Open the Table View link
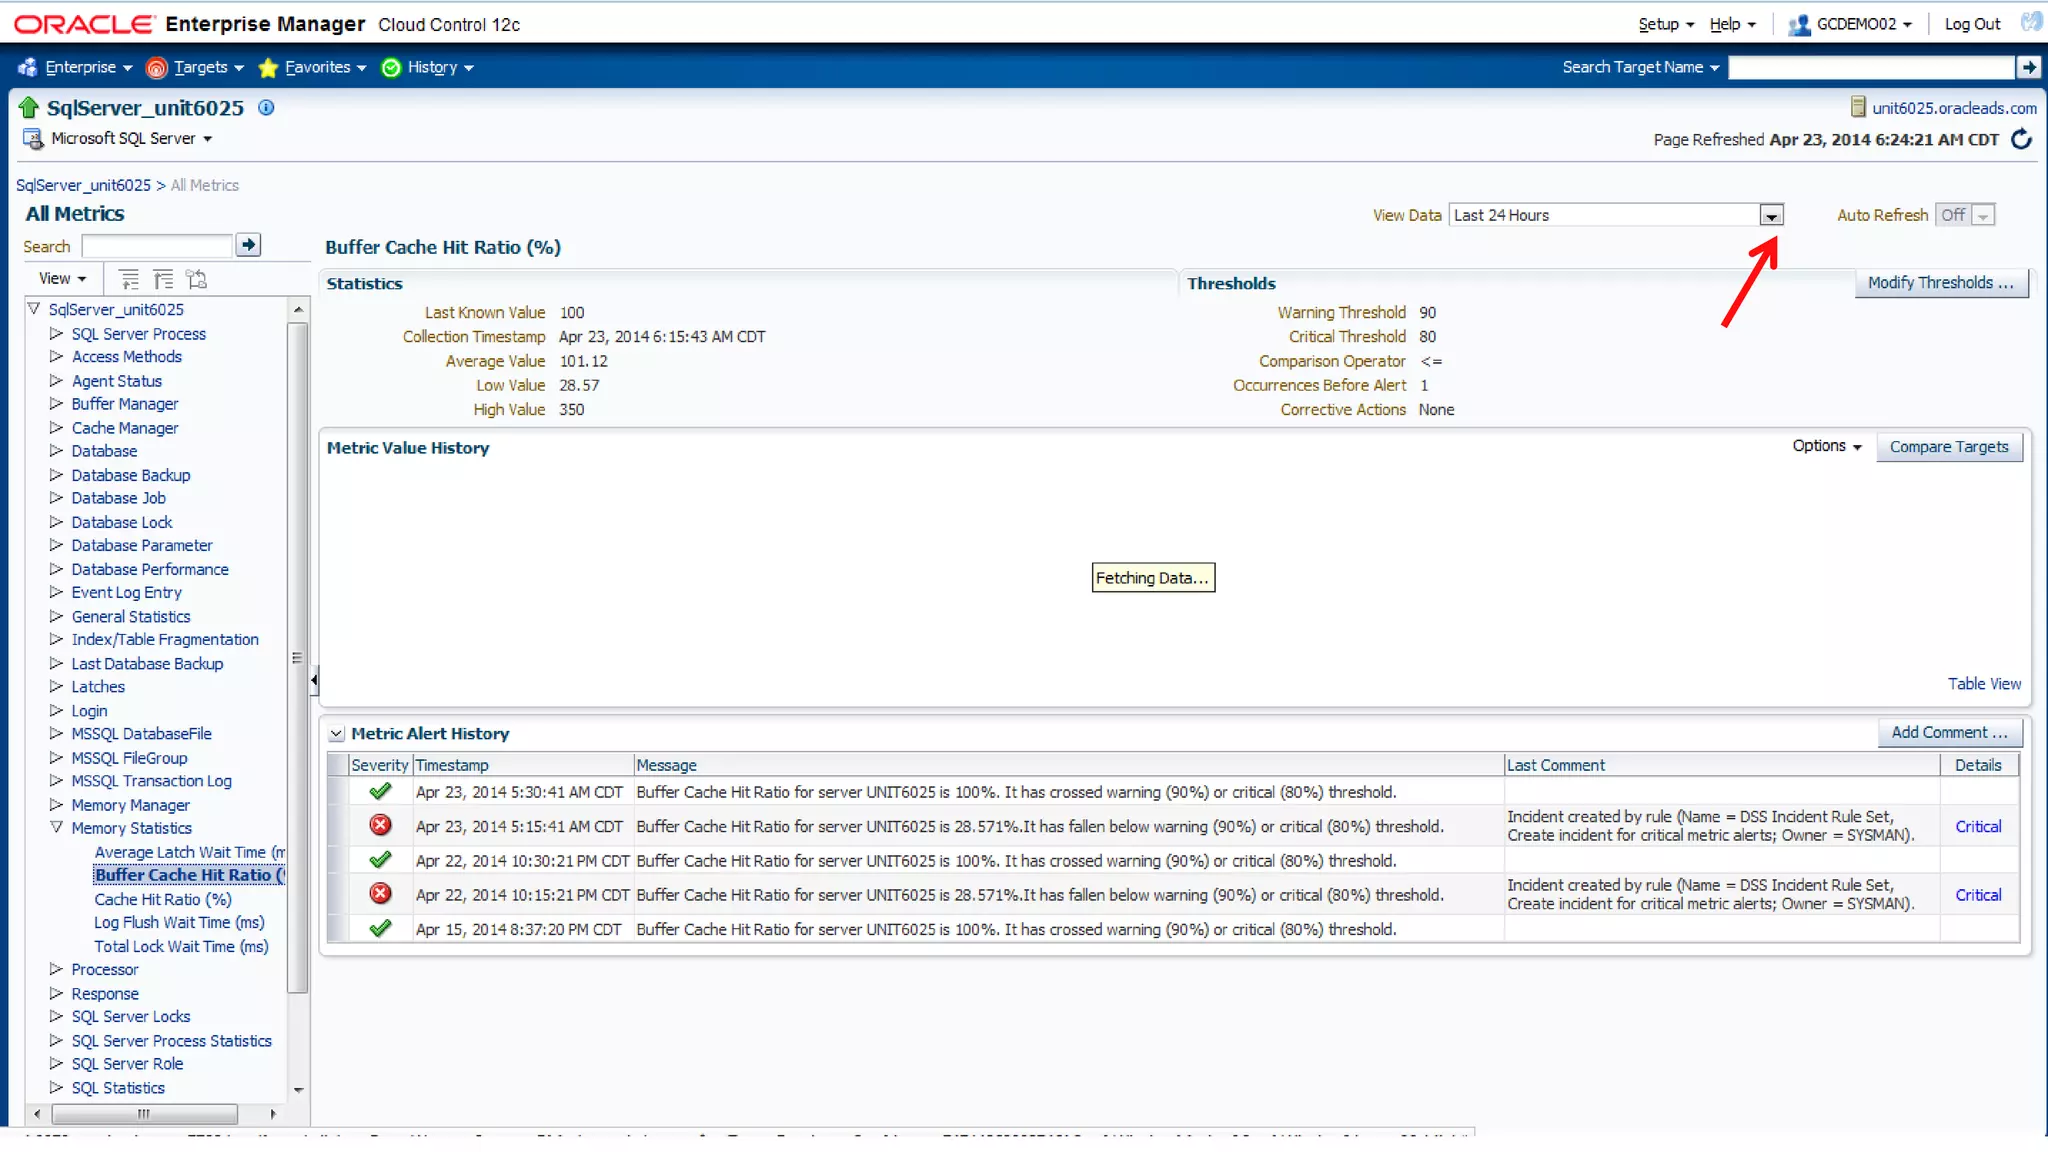Screen dimensions: 2048x1152 pos(1984,683)
